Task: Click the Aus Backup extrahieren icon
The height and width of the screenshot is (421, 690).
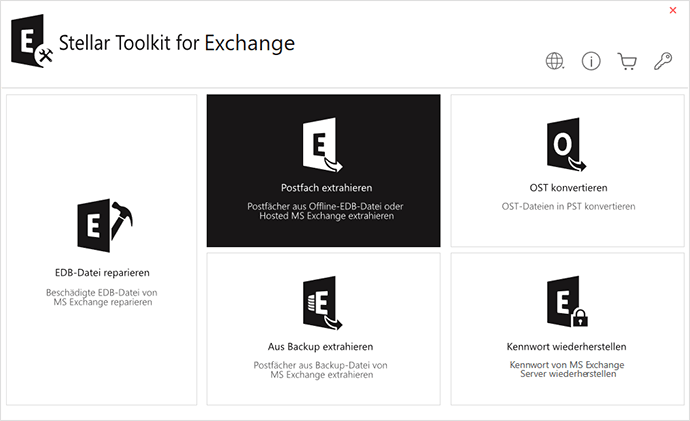Action: pos(323,303)
